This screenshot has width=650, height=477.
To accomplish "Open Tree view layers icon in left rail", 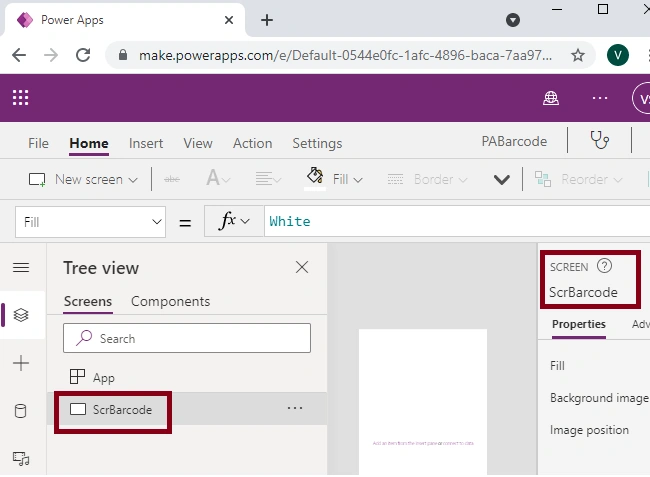I will [x=21, y=315].
